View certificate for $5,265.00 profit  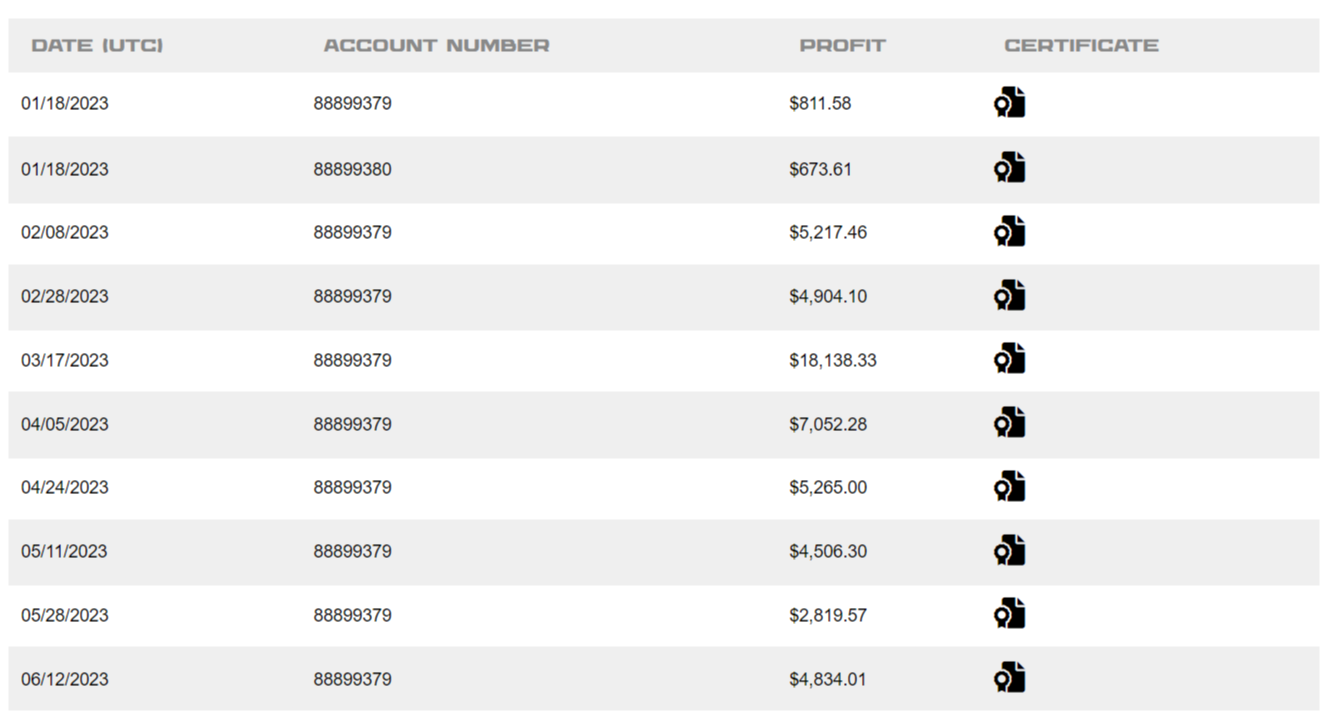1010,487
